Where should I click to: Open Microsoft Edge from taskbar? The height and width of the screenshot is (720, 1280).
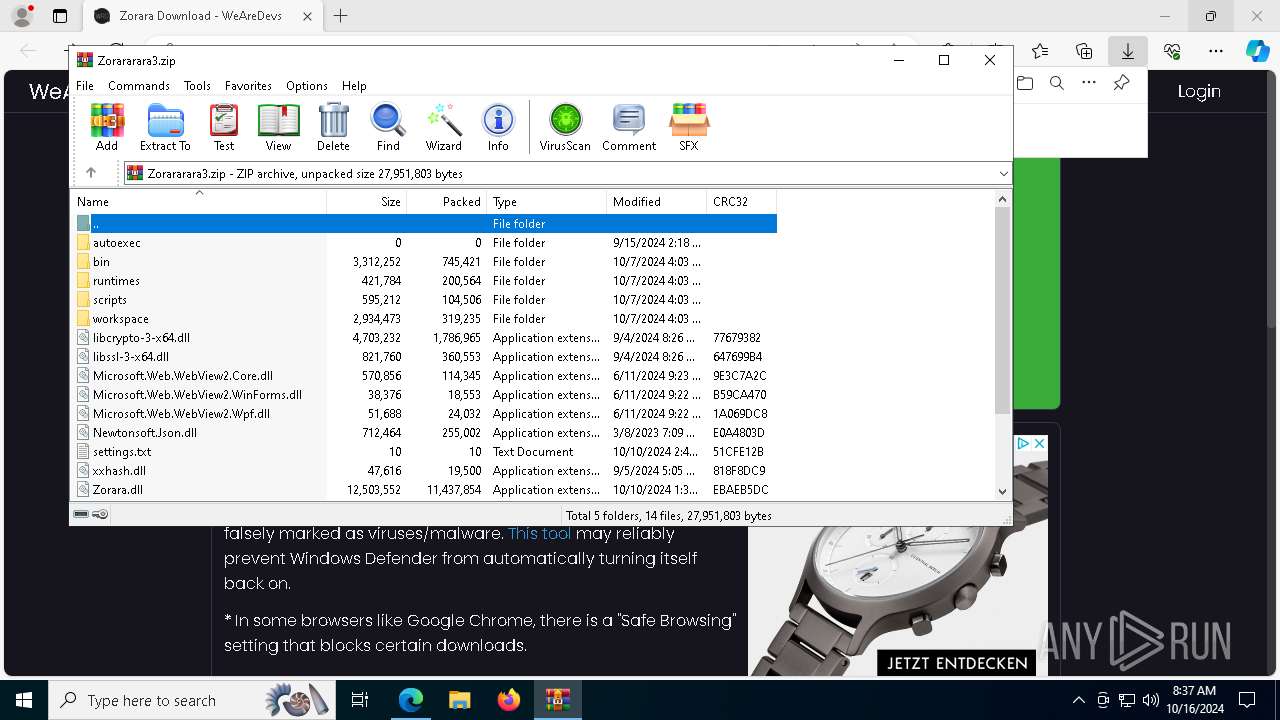pyautogui.click(x=411, y=700)
